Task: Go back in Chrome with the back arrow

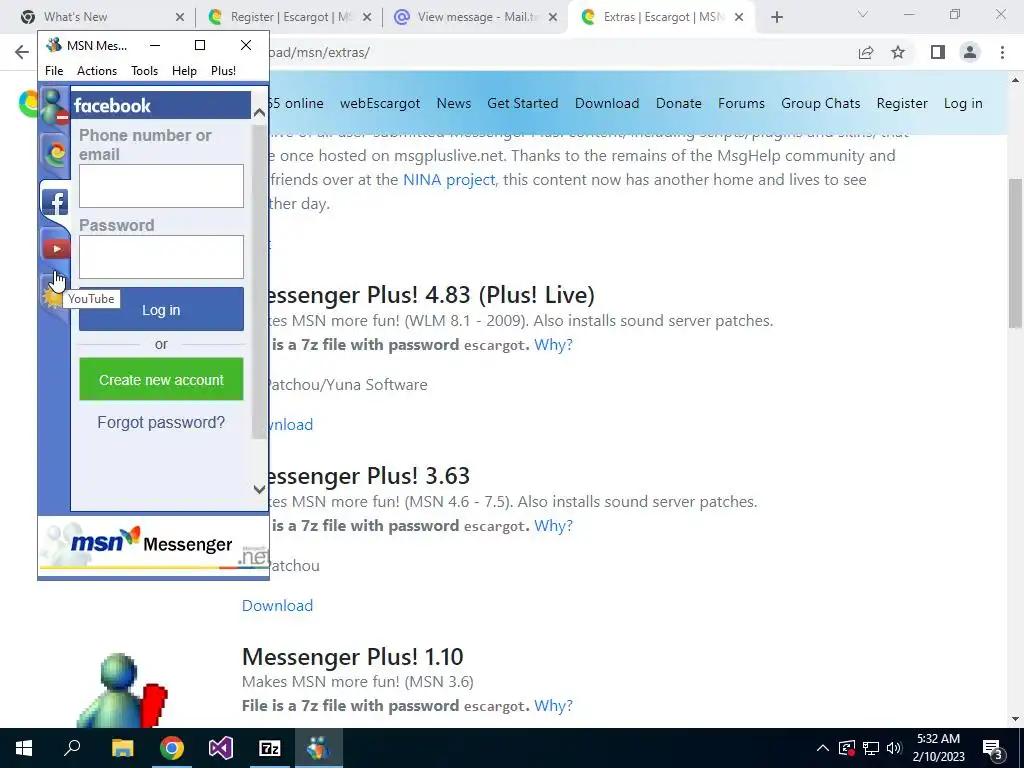Action: [22, 52]
